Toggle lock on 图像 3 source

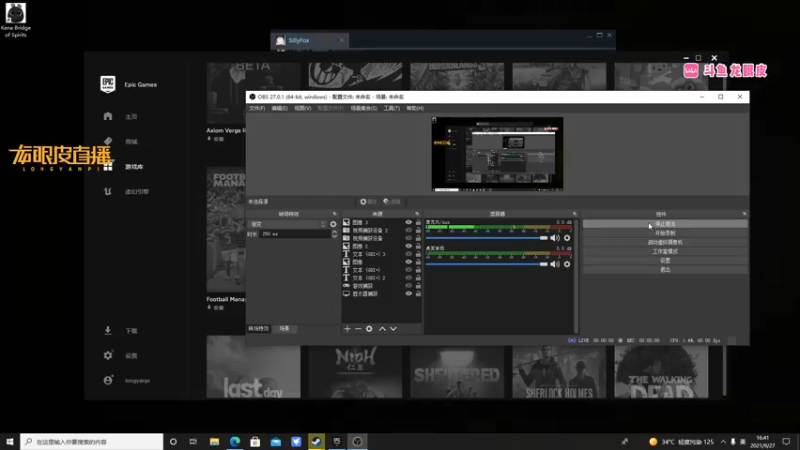[x=418, y=222]
